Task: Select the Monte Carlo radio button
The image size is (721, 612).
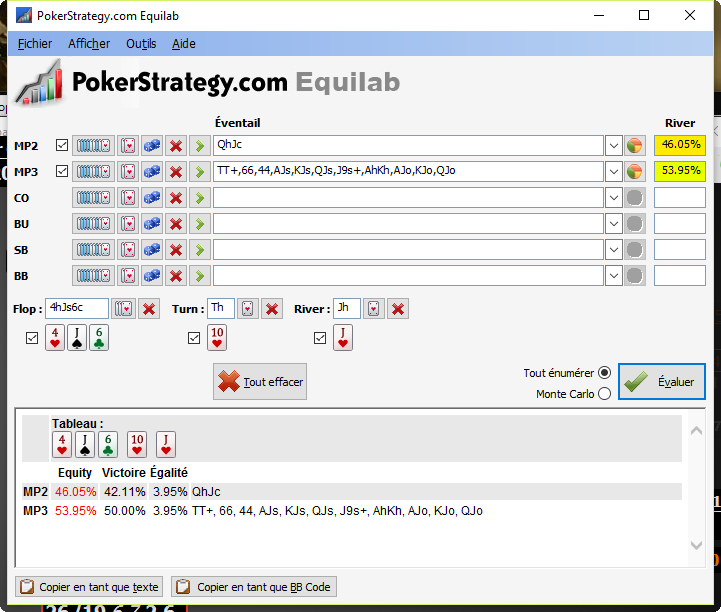Action: pyautogui.click(x=604, y=394)
